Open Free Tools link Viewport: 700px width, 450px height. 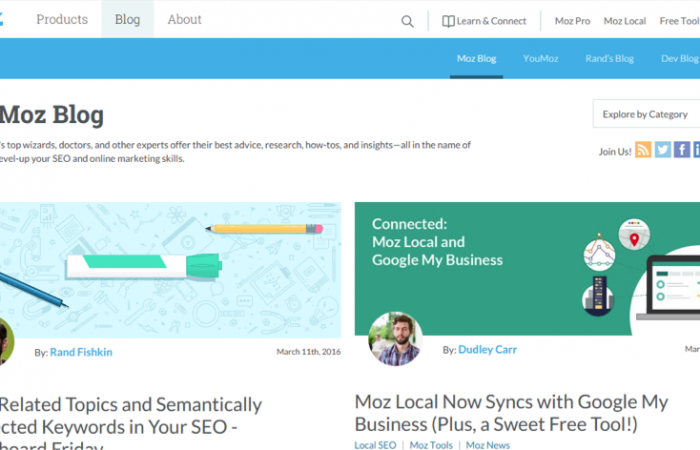pos(679,21)
